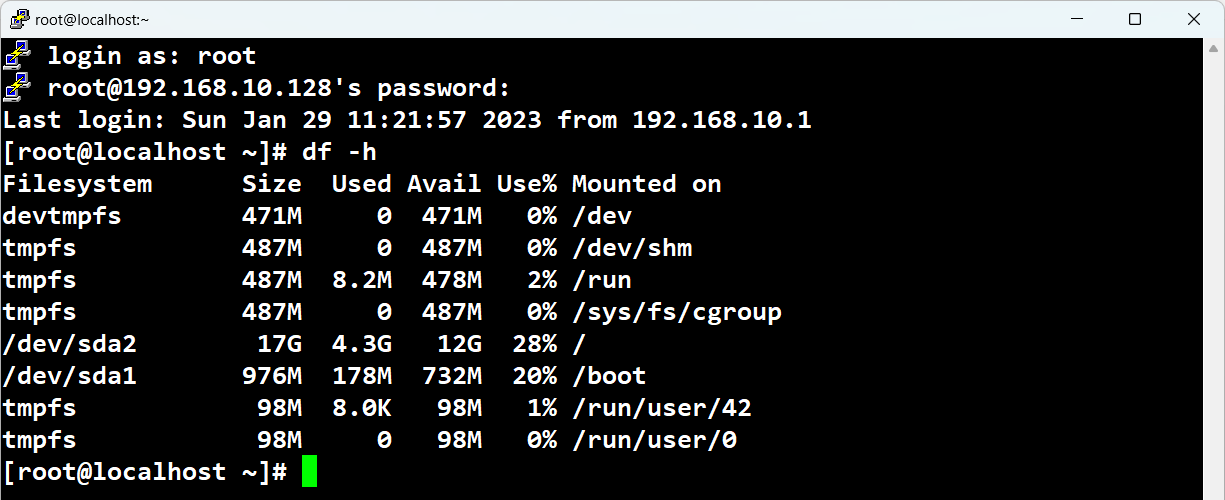Click the "178M" used value

[362, 376]
